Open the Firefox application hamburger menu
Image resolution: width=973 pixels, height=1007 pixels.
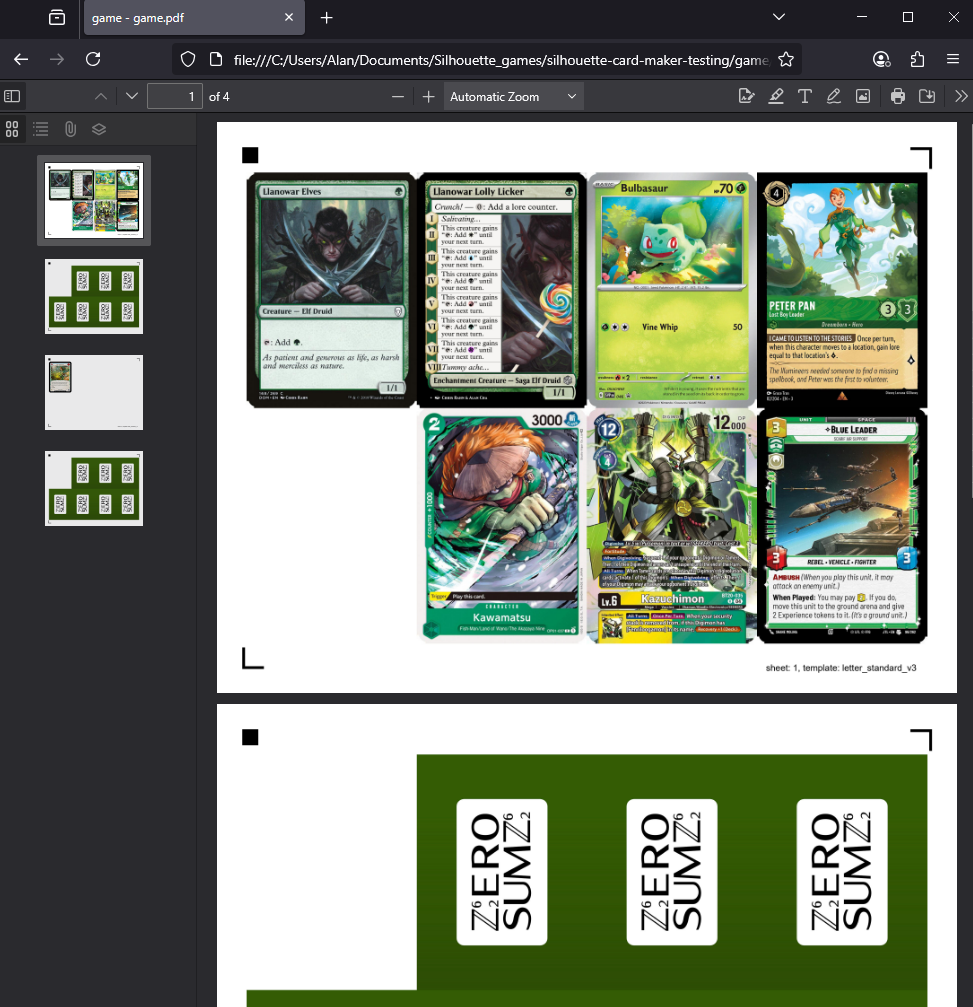pos(953,59)
